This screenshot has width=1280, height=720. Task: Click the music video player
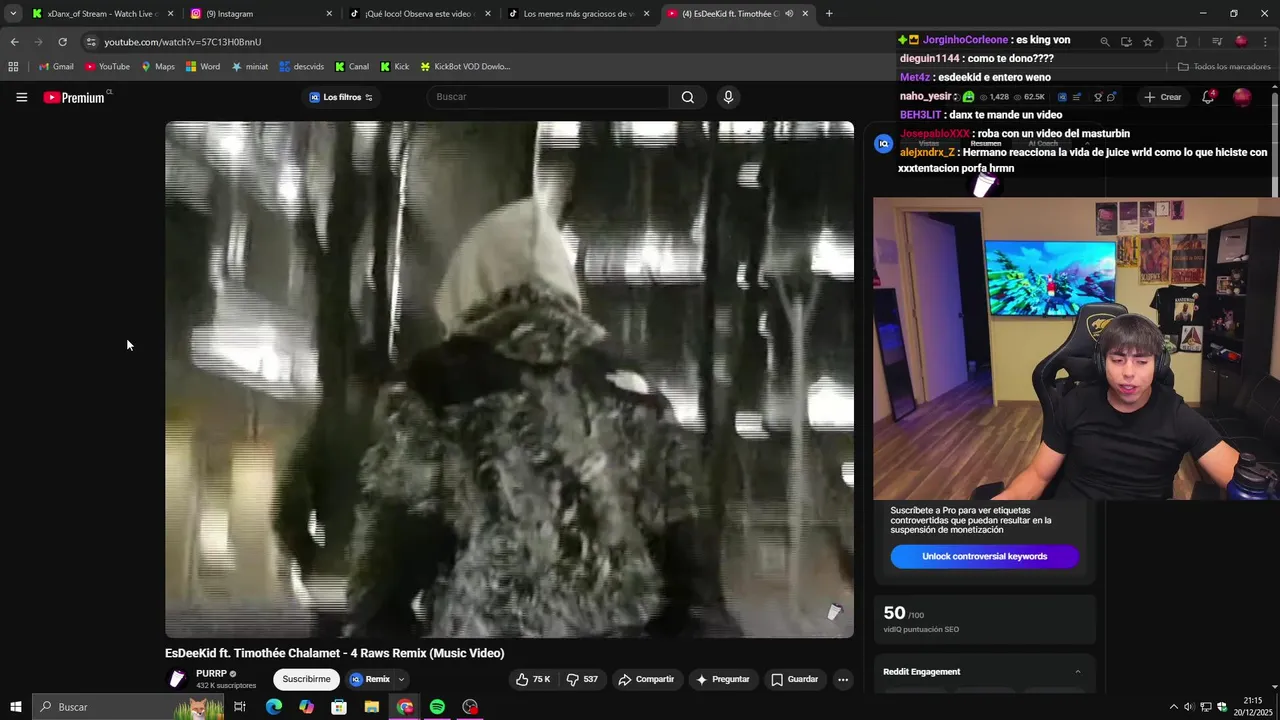[509, 379]
